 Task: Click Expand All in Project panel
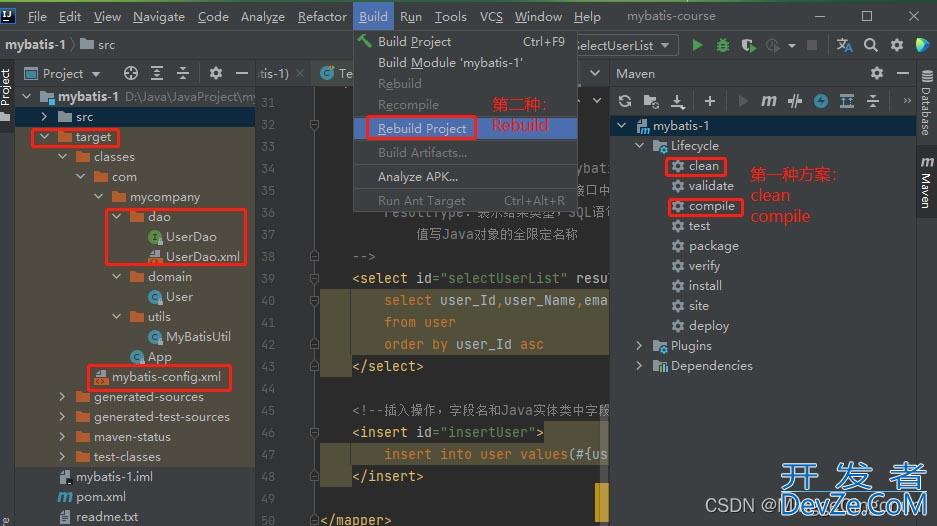tap(157, 74)
